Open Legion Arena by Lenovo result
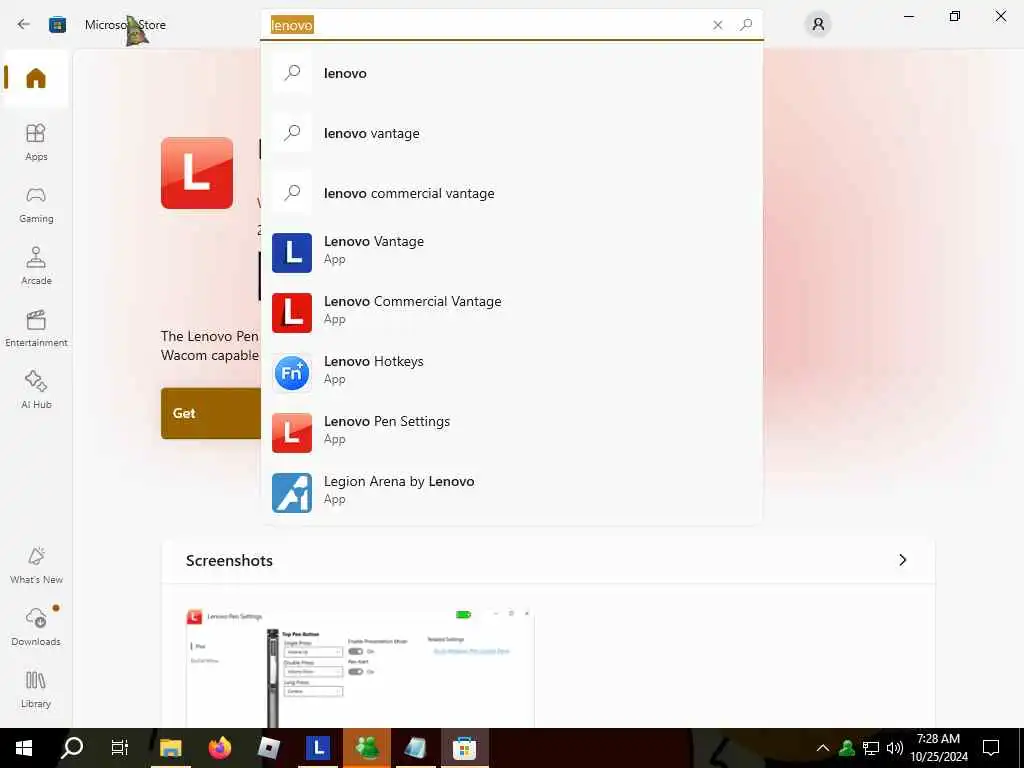Viewport: 1024px width, 768px height. coord(511,492)
